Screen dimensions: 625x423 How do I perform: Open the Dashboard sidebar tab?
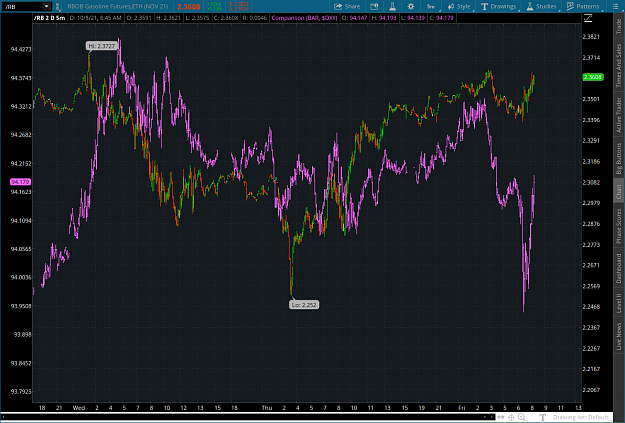[619, 268]
